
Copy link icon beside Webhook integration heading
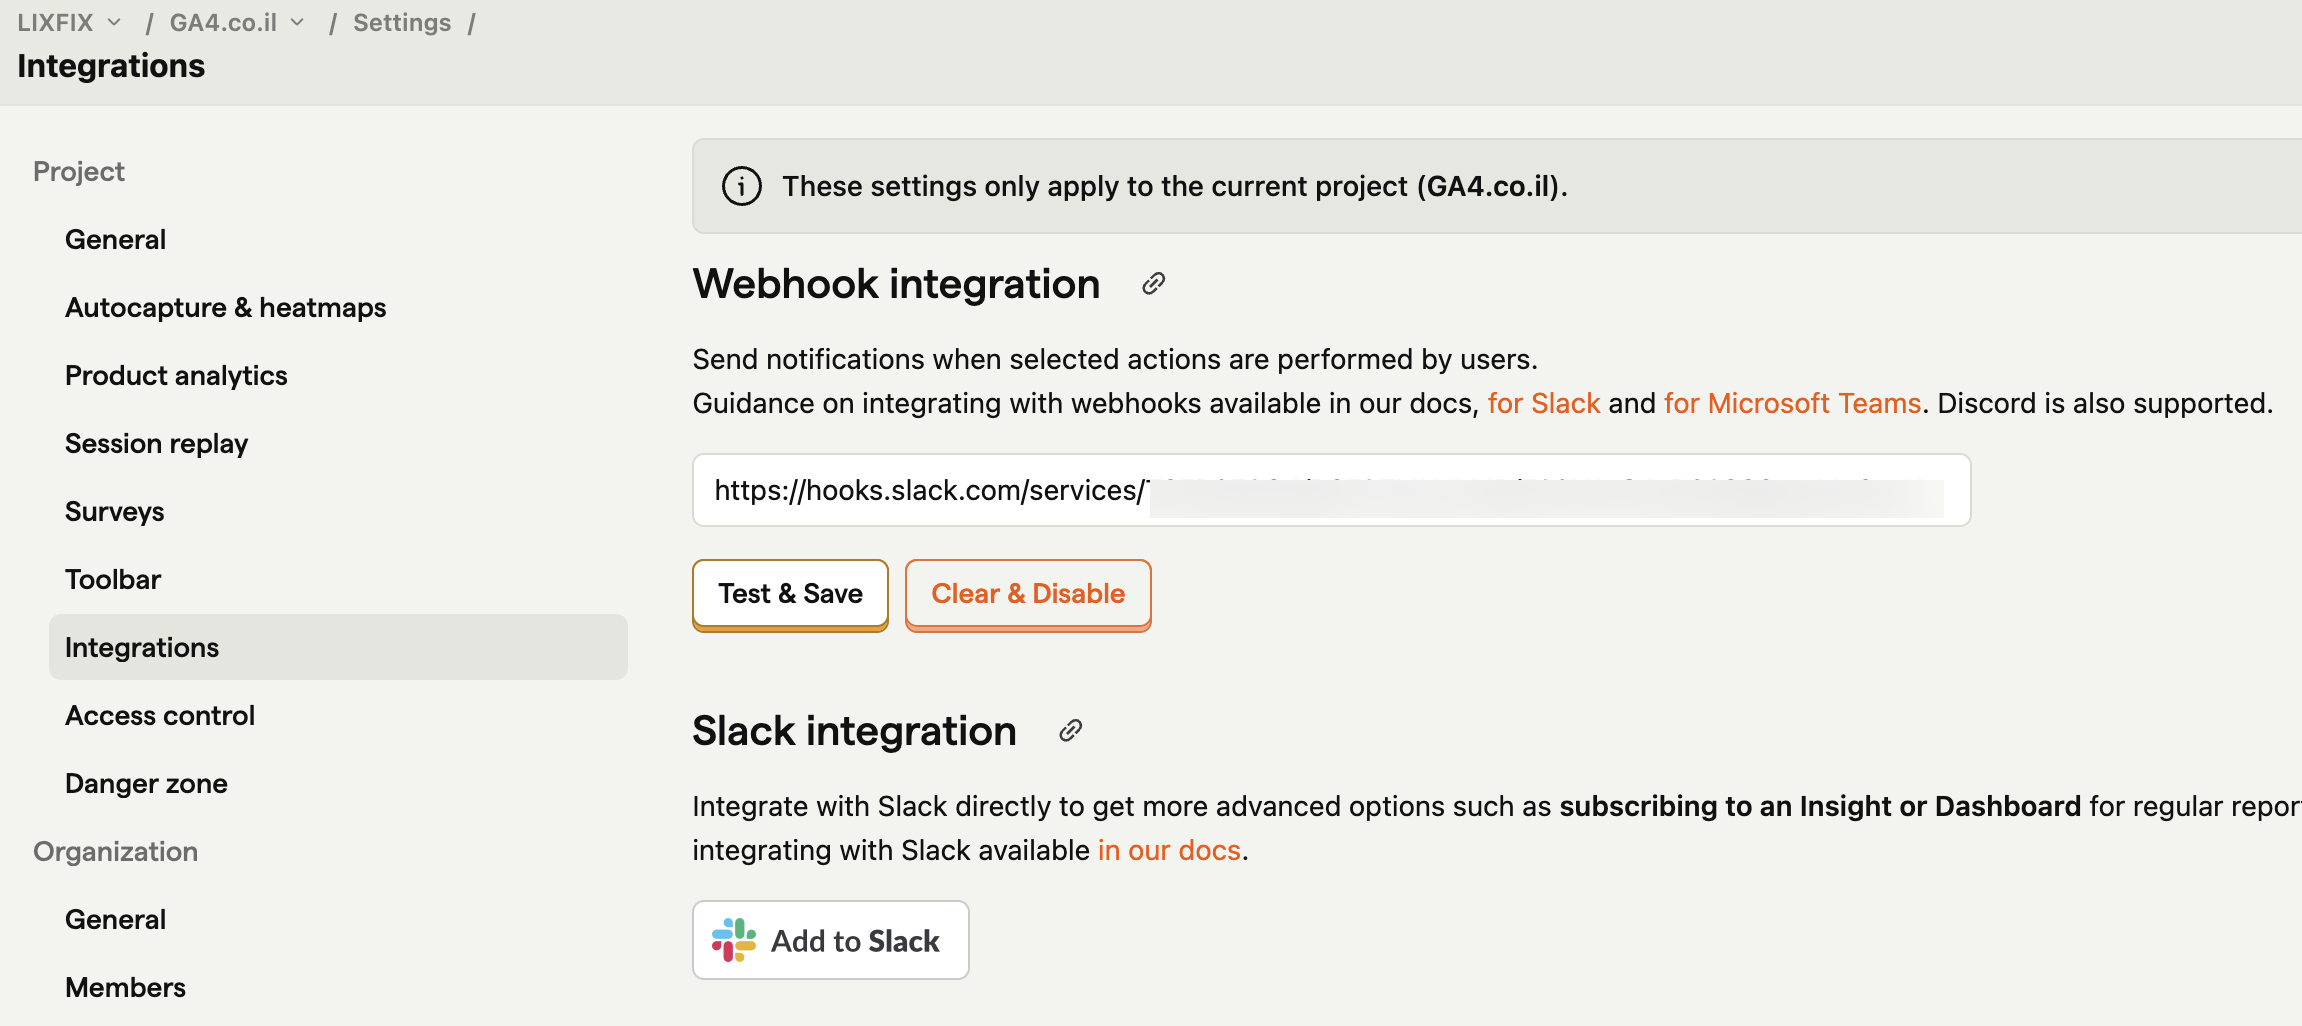click(1153, 284)
